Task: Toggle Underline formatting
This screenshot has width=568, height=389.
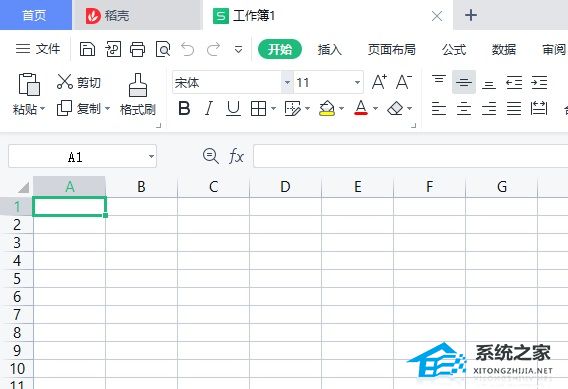Action: (x=233, y=108)
